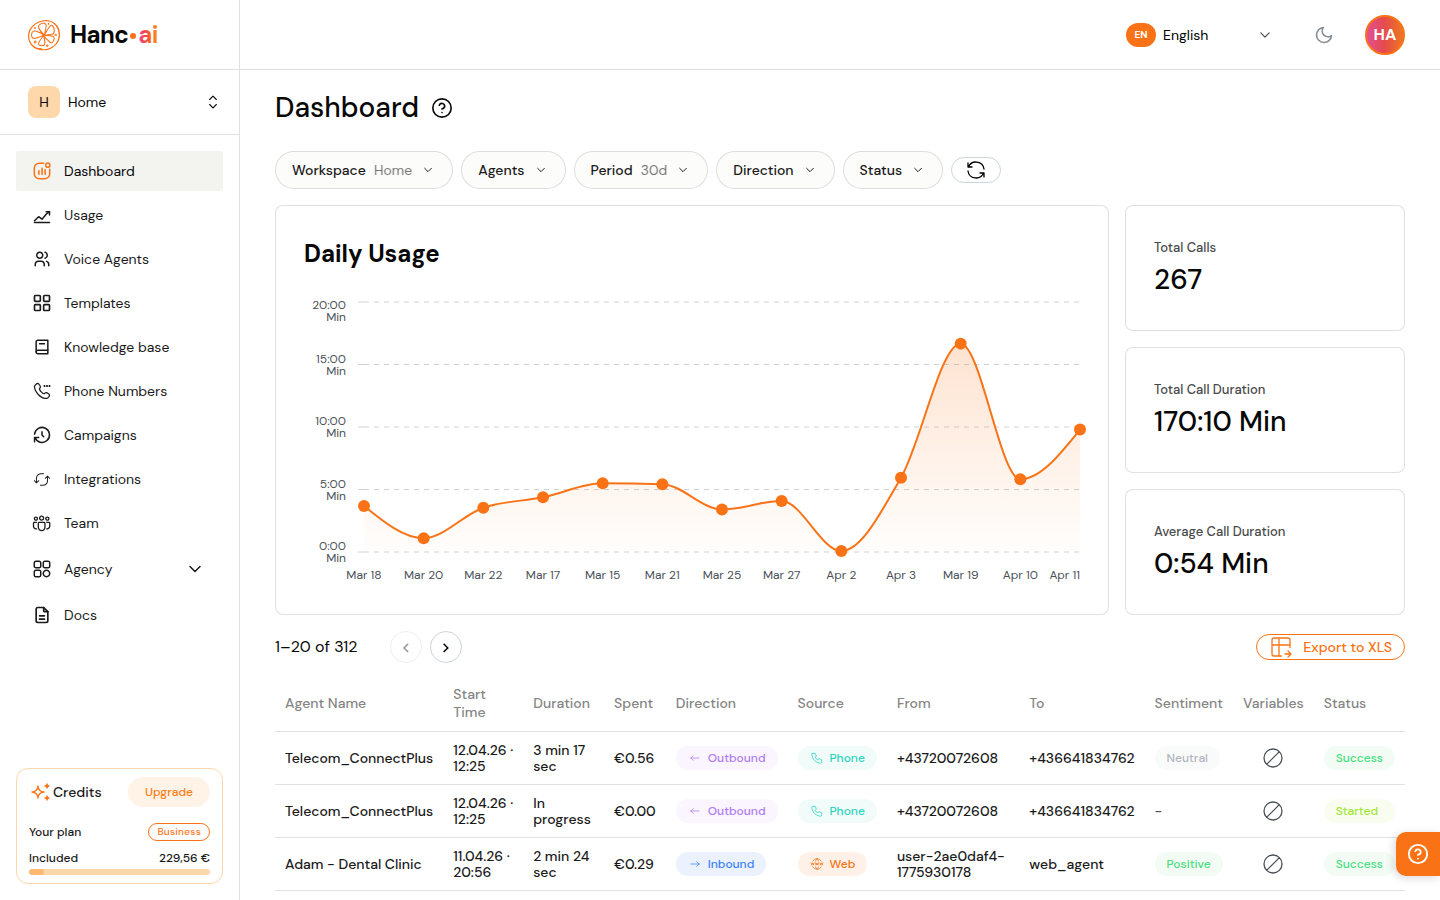Image resolution: width=1440 pixels, height=900 pixels.
Task: Toggle dark mode with the moon icon
Action: [x=1324, y=35]
